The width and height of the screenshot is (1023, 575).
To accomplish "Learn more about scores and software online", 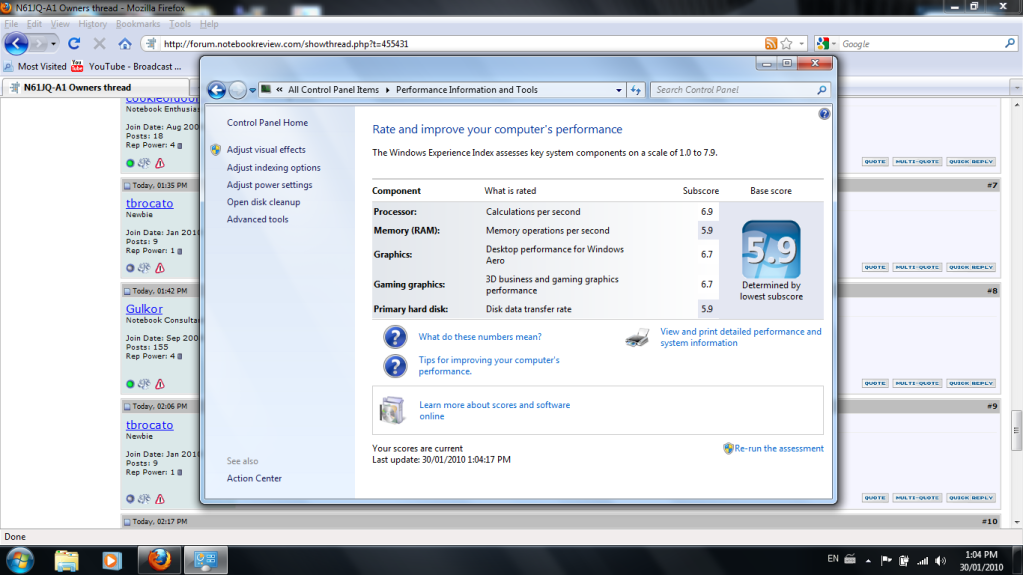I will [495, 411].
